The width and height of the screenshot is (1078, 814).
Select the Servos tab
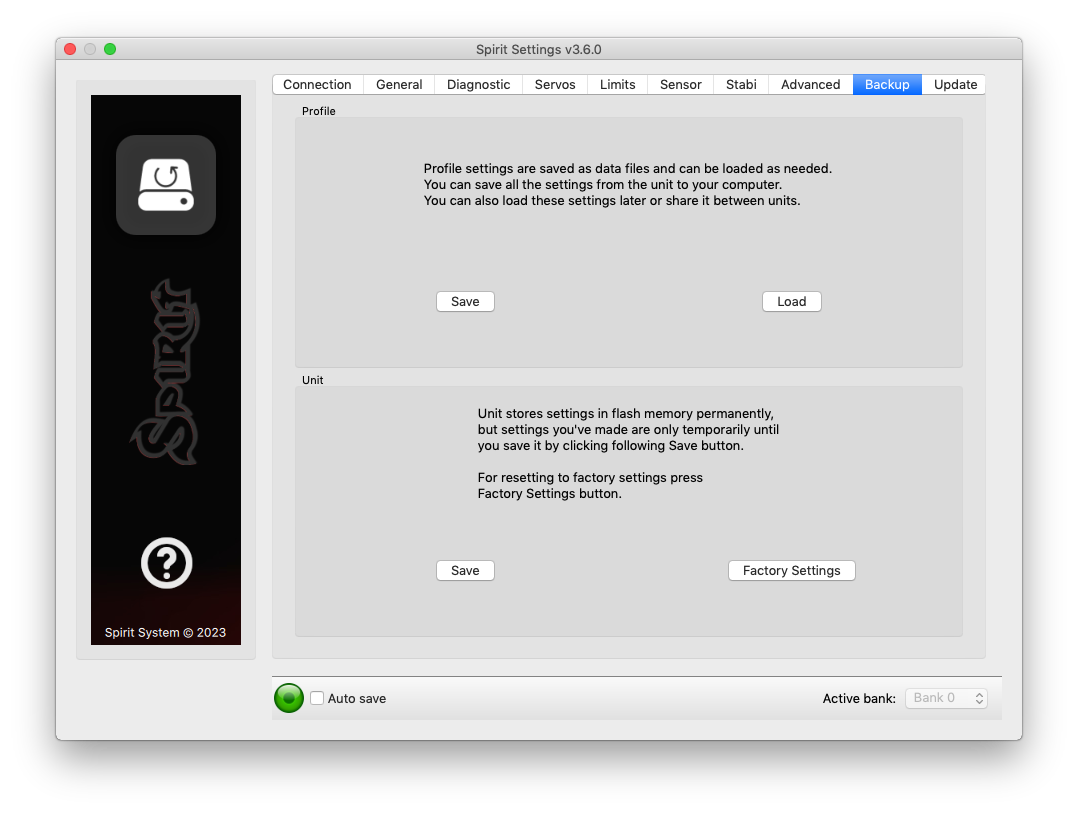pos(555,85)
